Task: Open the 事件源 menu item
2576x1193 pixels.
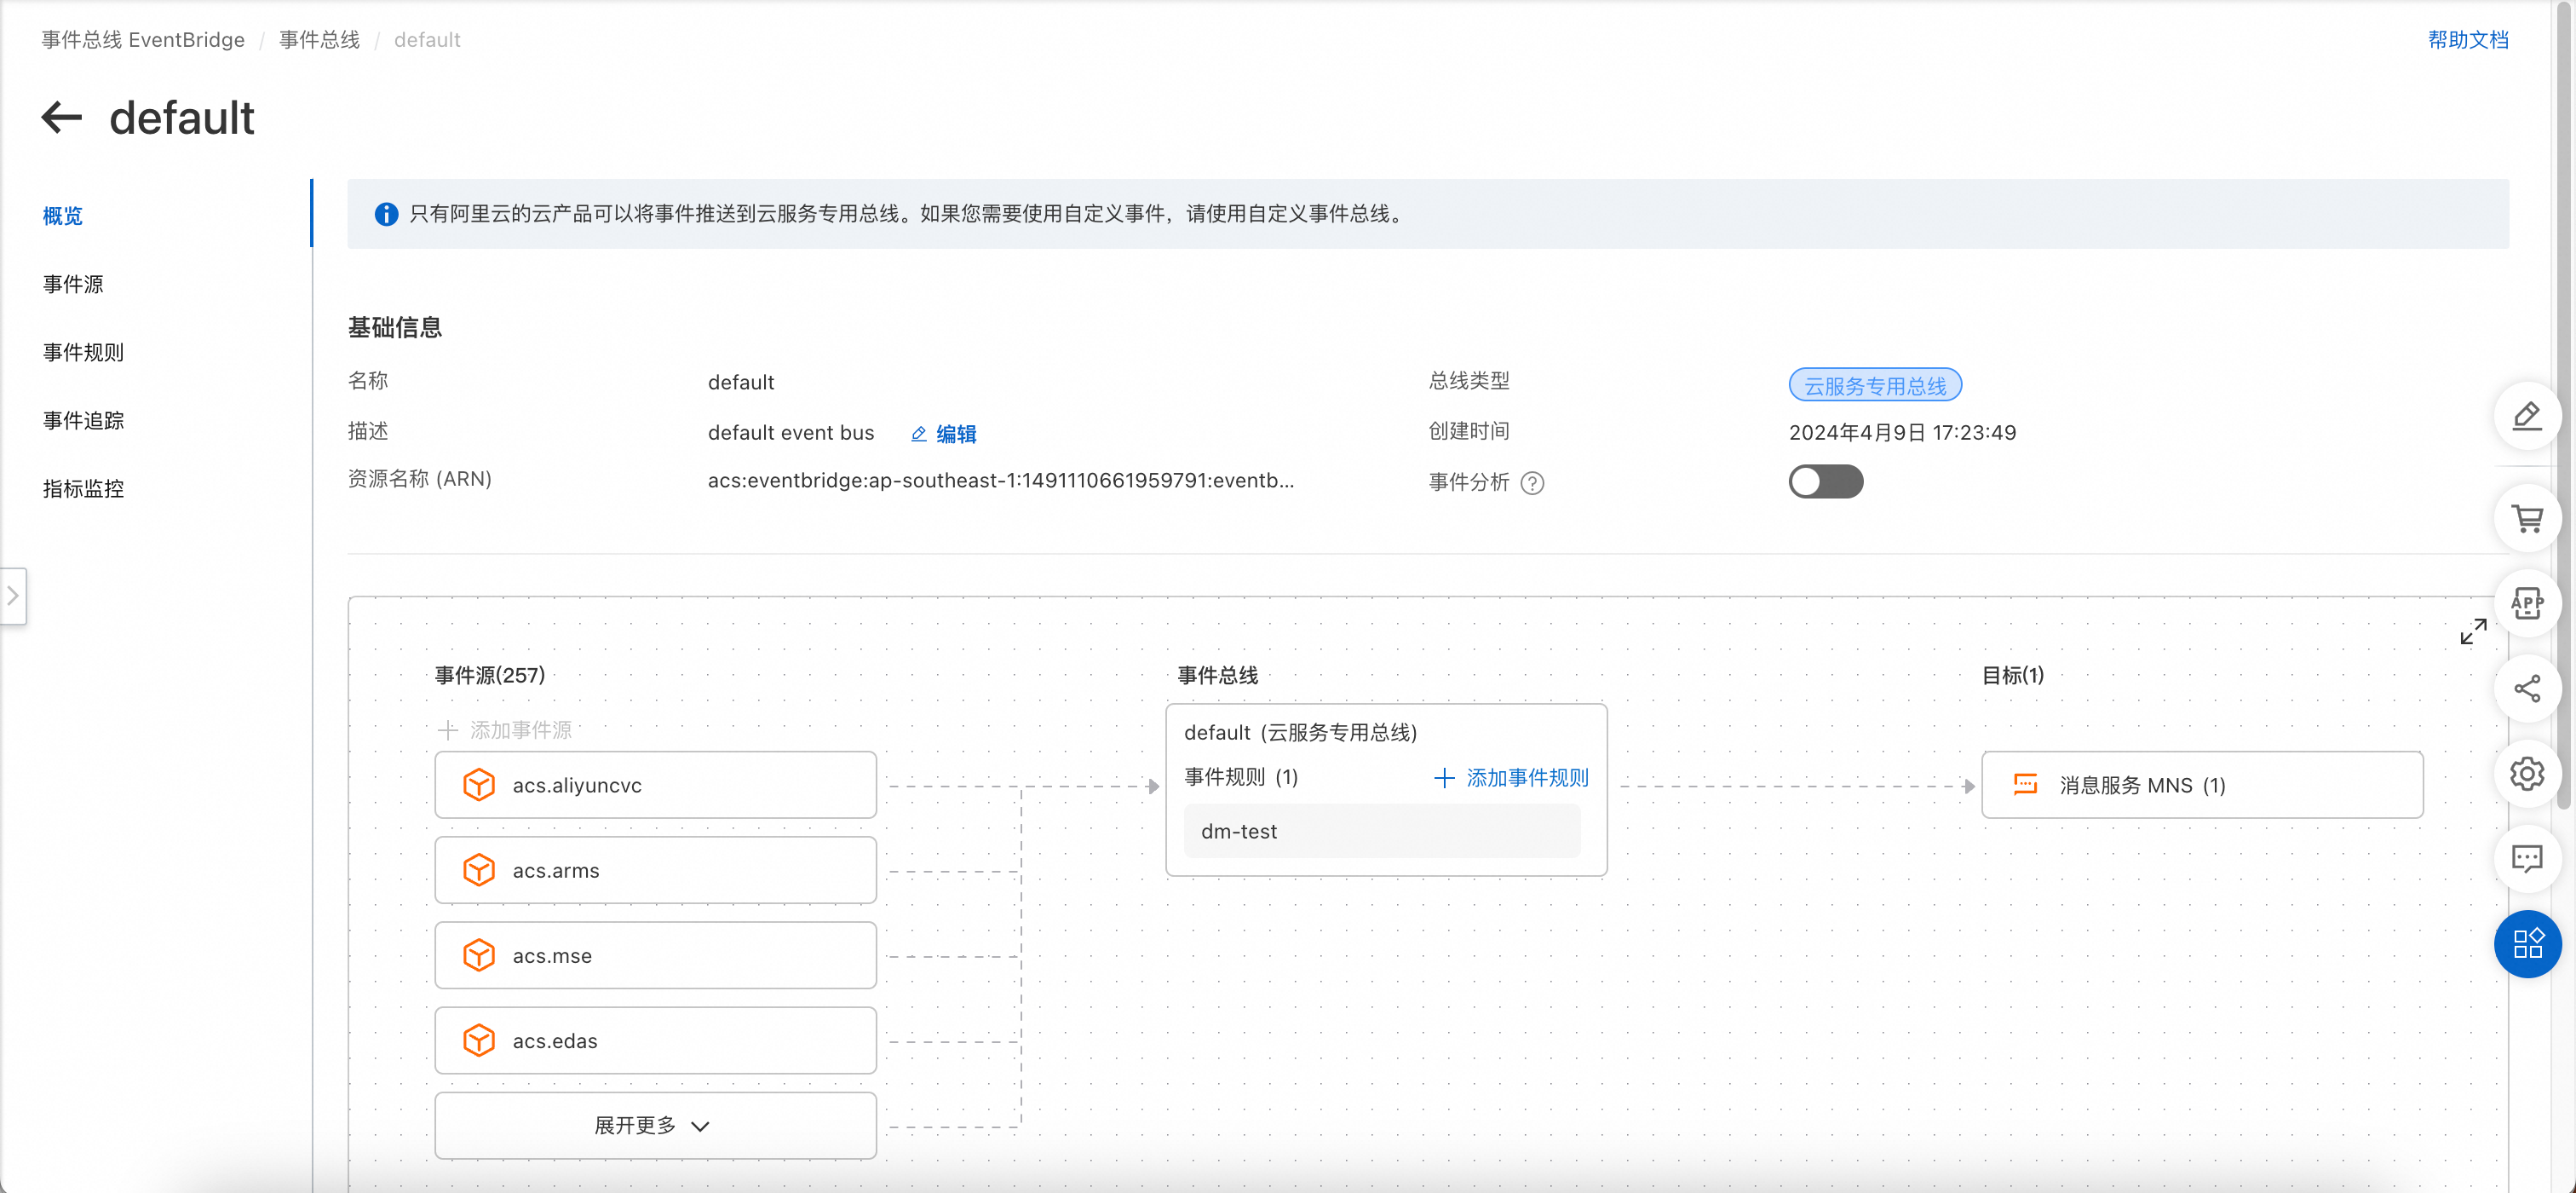Action: click(x=73, y=284)
